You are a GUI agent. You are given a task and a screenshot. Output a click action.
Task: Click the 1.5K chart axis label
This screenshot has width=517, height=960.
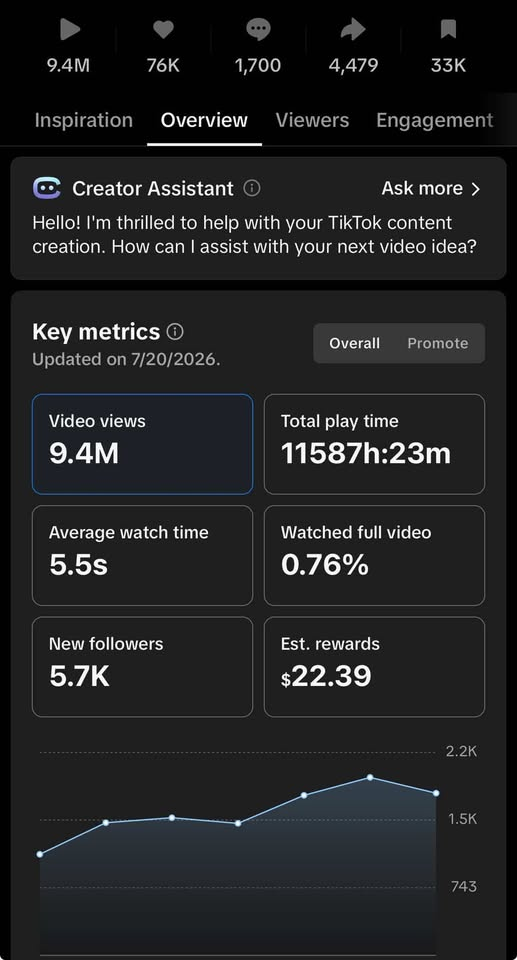(x=462, y=819)
